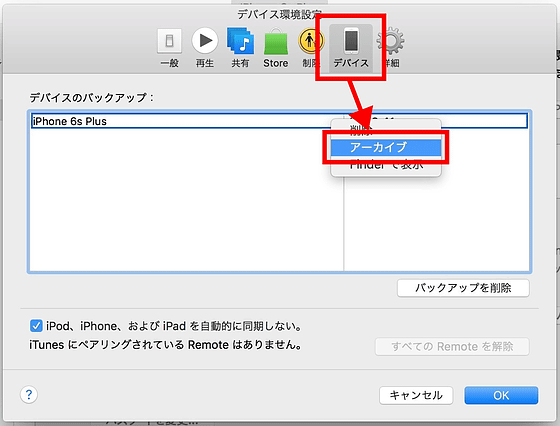
Task: Click the バックアップを削除 button
Action: (x=463, y=288)
